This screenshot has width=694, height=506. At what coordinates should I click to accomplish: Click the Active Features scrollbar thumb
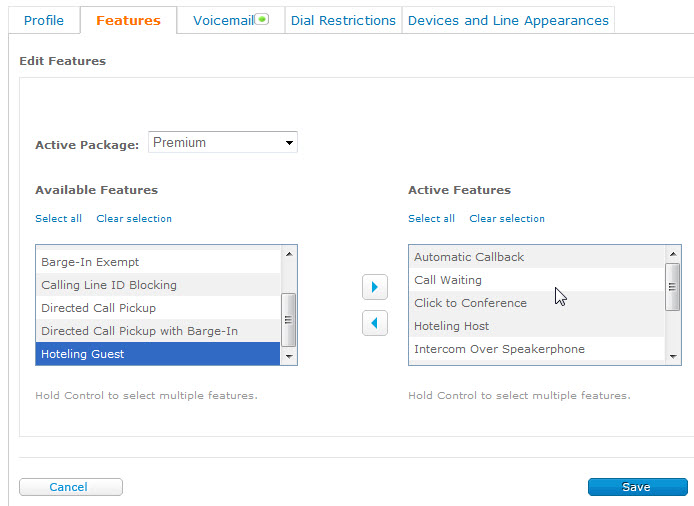click(x=672, y=287)
